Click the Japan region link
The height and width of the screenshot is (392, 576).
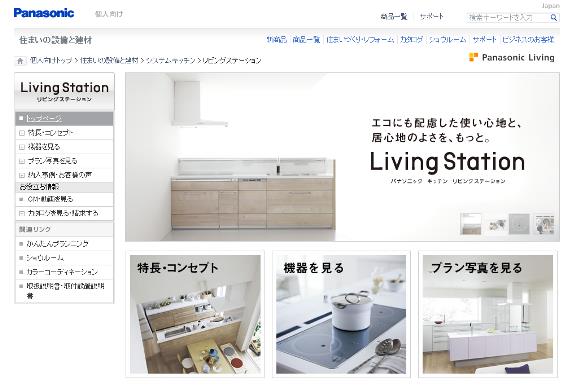(551, 6)
